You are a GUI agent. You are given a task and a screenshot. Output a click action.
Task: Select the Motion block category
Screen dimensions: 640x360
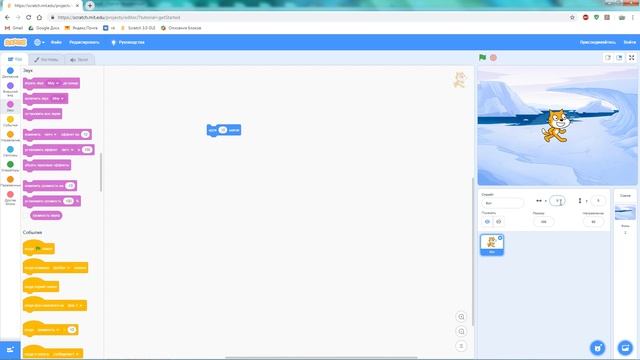[x=10, y=73]
